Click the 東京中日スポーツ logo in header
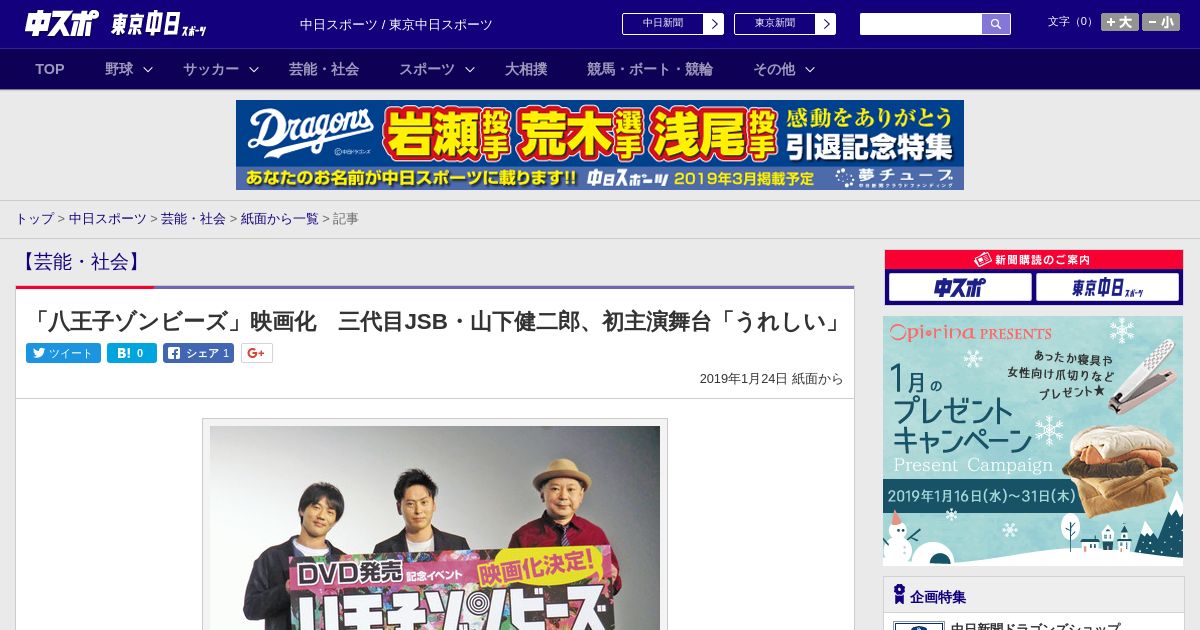1200x630 pixels. [x=159, y=24]
